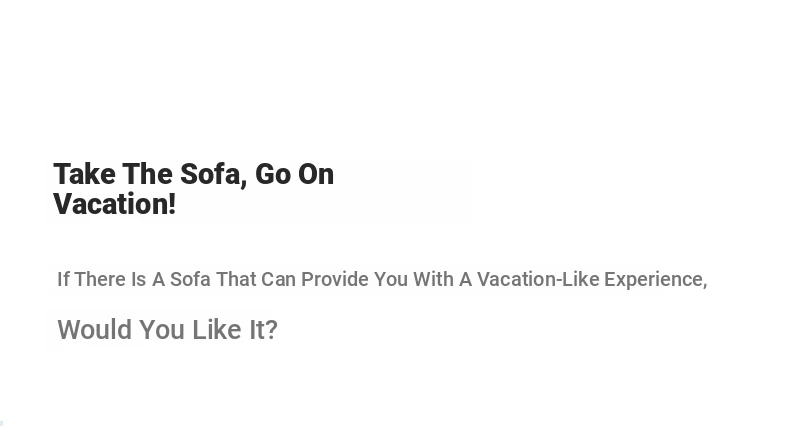Click the word 'Experience,' in the subtitle
This screenshot has height=426, width=790.
pos(655,280)
